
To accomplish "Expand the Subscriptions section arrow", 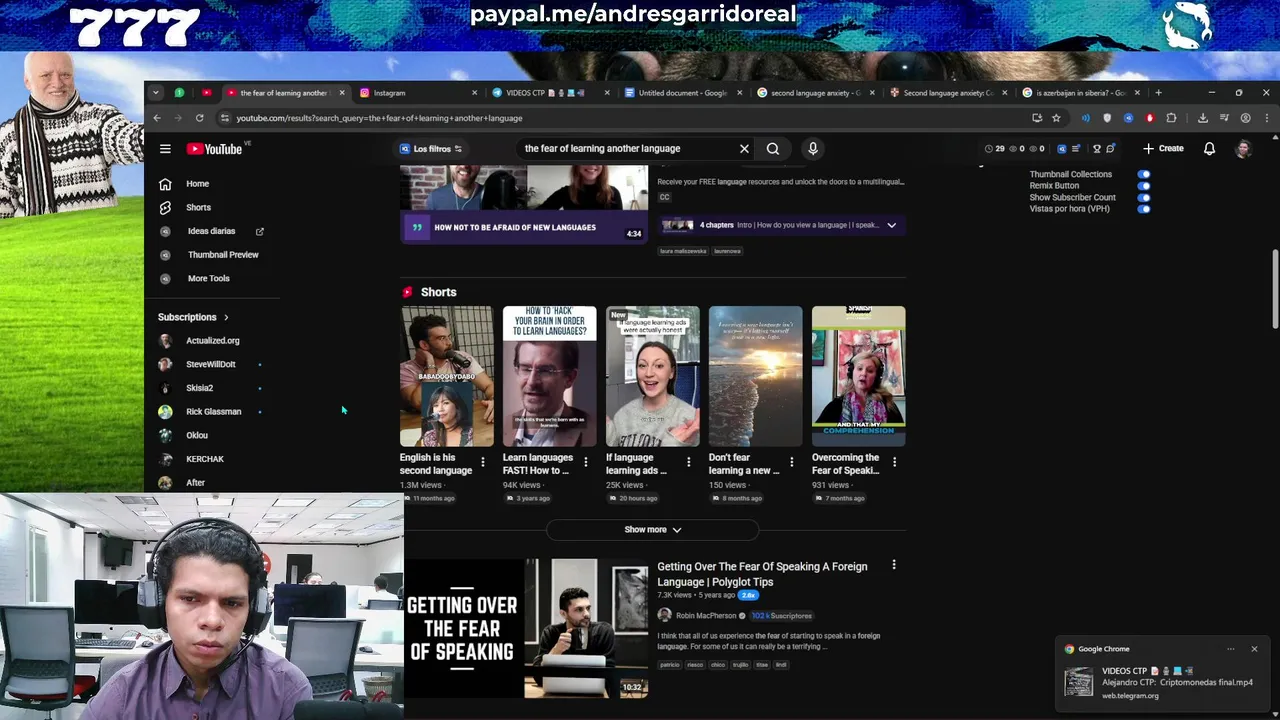I will 226,317.
